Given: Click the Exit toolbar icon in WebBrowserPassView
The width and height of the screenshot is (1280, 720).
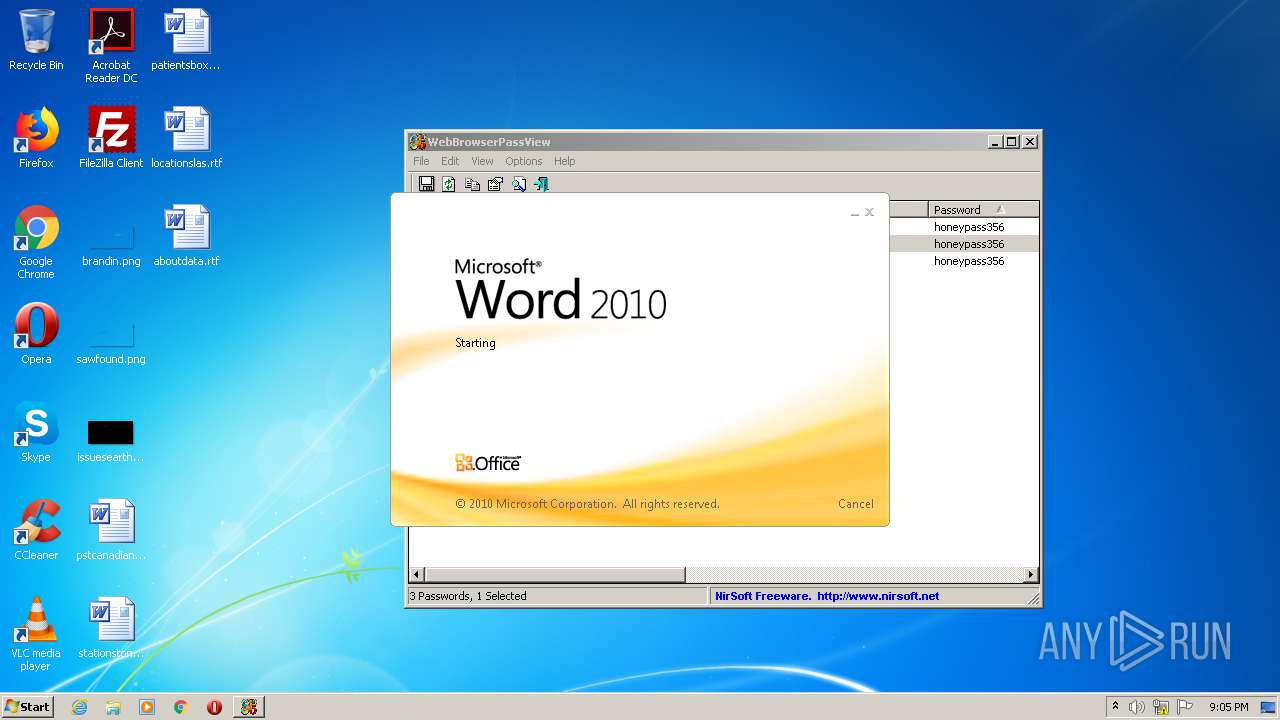Looking at the screenshot, I should [541, 184].
